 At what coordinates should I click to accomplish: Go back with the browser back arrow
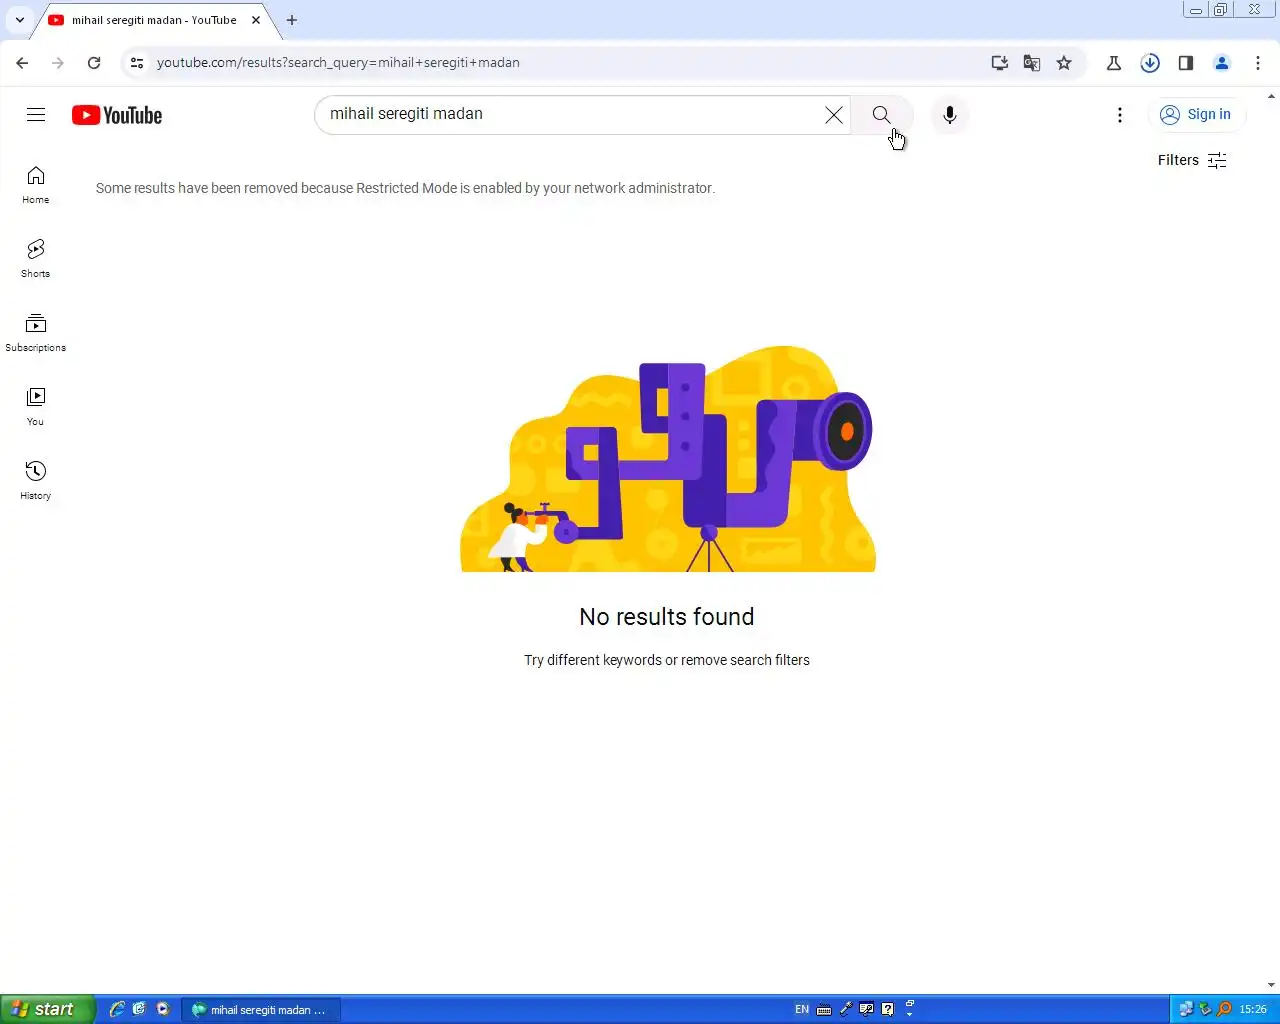[x=22, y=63]
